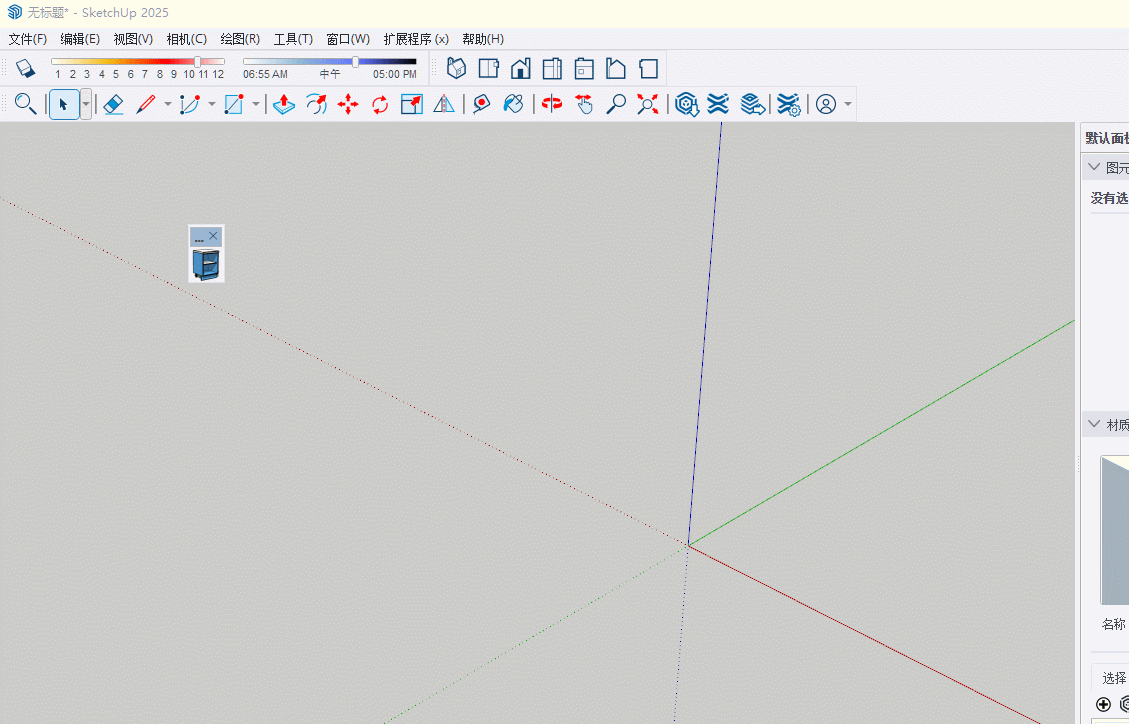This screenshot has height=724, width=1129.
Task: Select the Eraser tool
Action: point(113,104)
